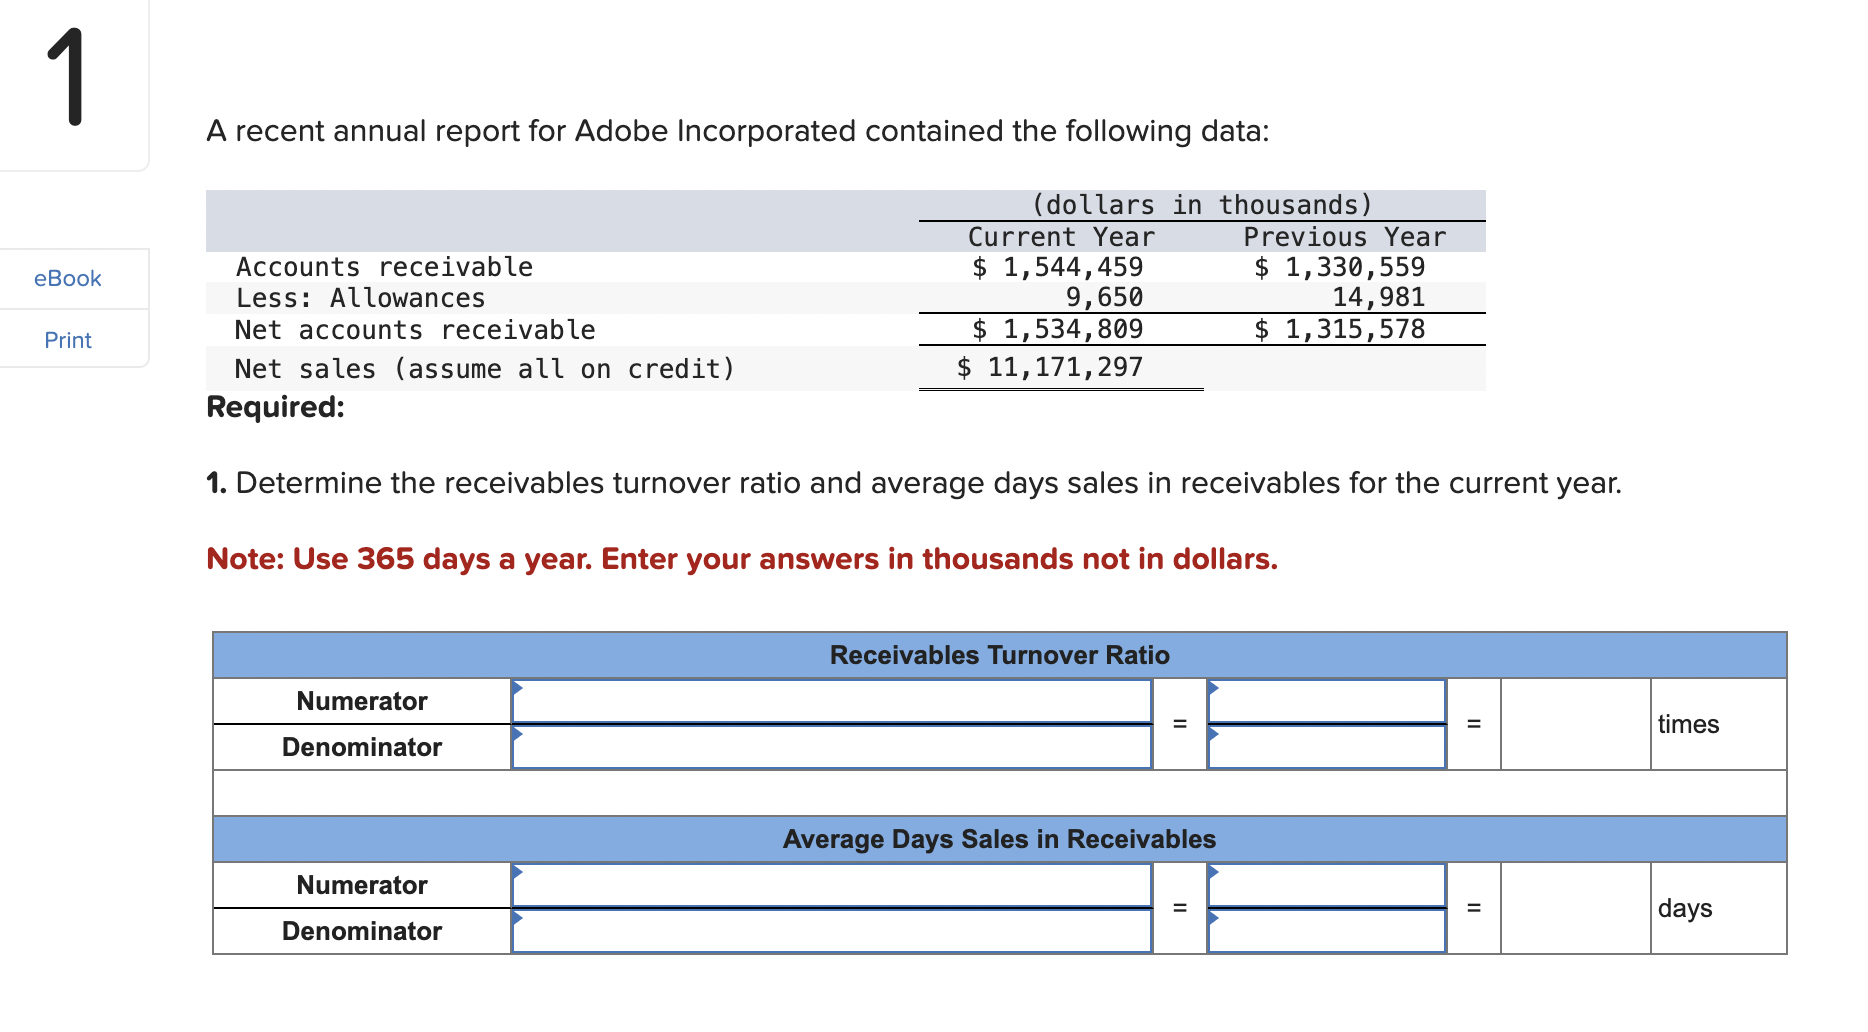The width and height of the screenshot is (1868, 1032).
Task: Select the Receivables Turnover Ratio header row
Action: 998,655
